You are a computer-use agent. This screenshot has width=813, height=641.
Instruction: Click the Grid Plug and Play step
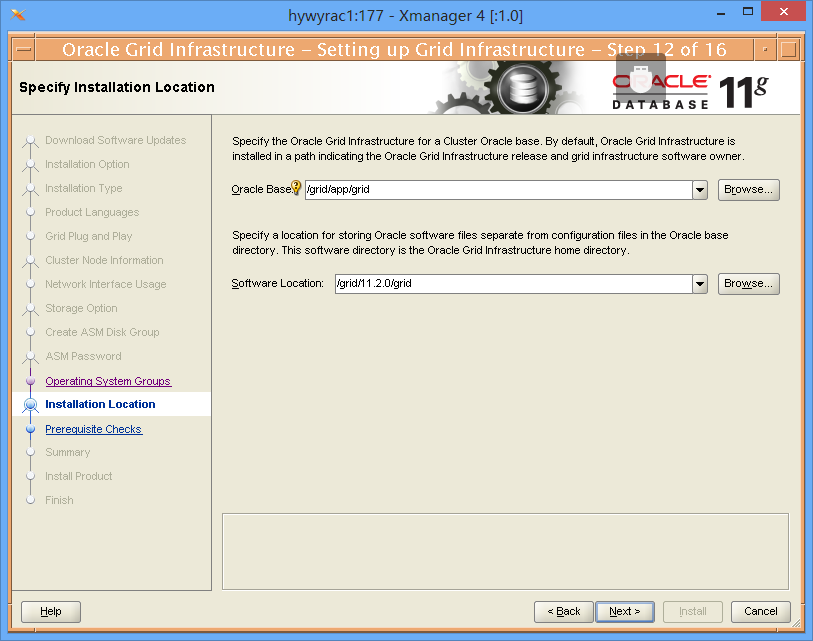coord(89,236)
